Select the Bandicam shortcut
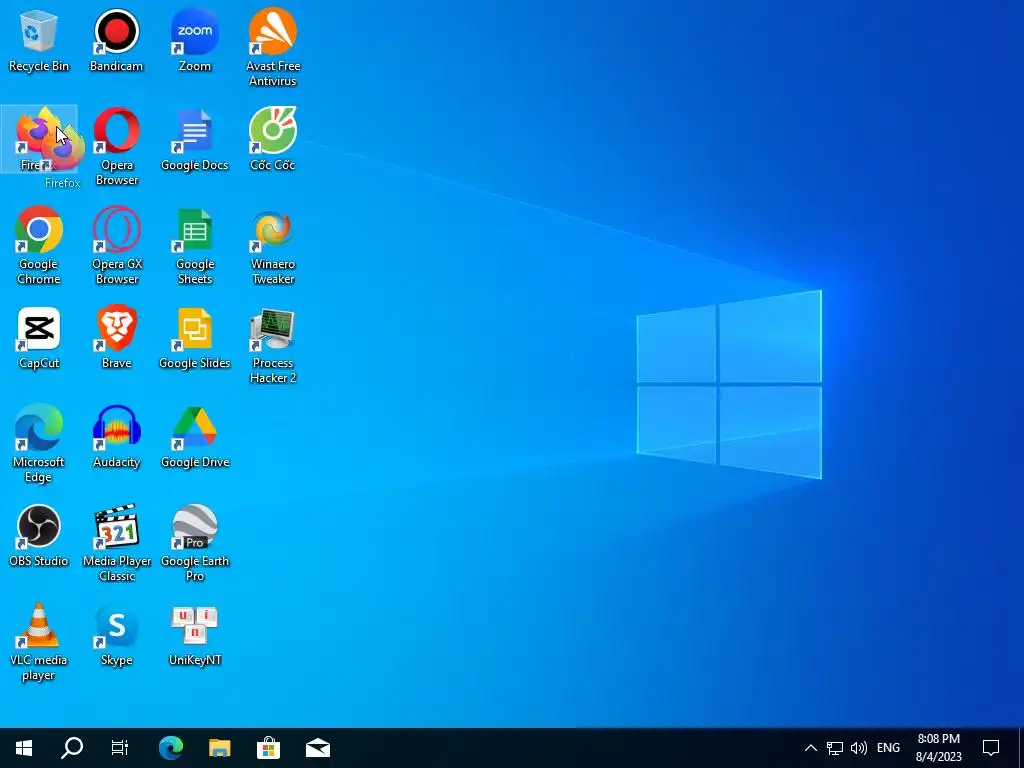Image resolution: width=1024 pixels, height=768 pixels. (116, 40)
